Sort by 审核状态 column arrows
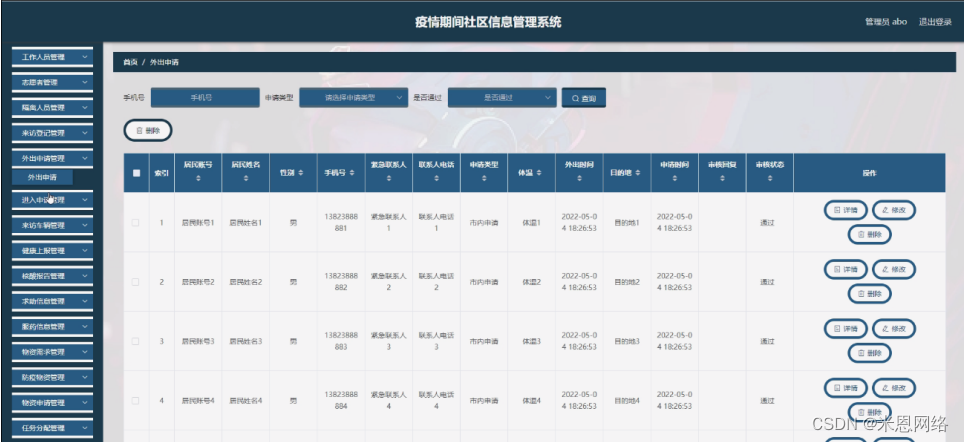This screenshot has width=964, height=442. 770,178
